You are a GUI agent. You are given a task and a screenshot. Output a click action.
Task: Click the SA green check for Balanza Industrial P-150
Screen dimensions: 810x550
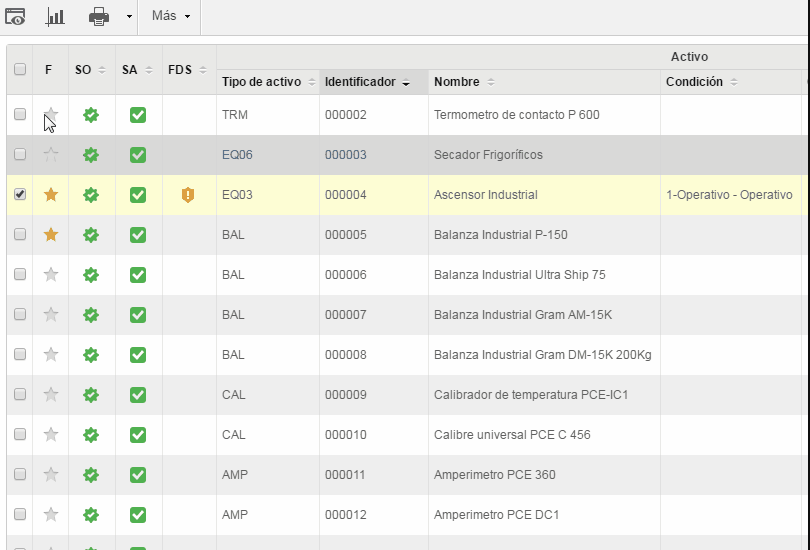click(x=138, y=234)
